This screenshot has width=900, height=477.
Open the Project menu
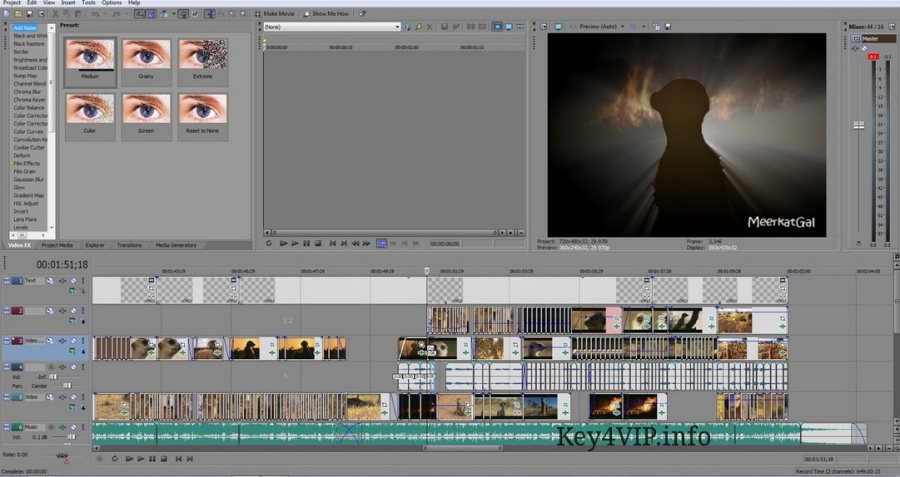11,3
